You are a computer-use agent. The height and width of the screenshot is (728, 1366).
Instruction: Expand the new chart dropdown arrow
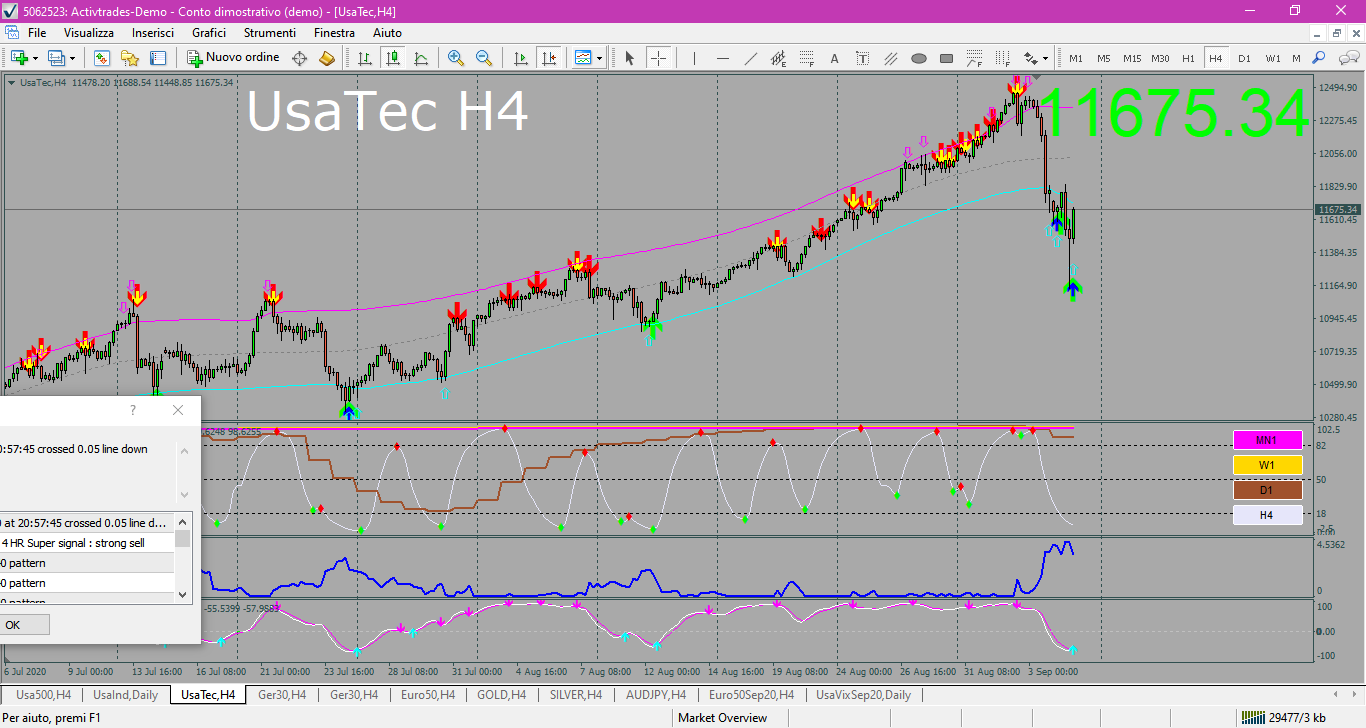pos(35,58)
